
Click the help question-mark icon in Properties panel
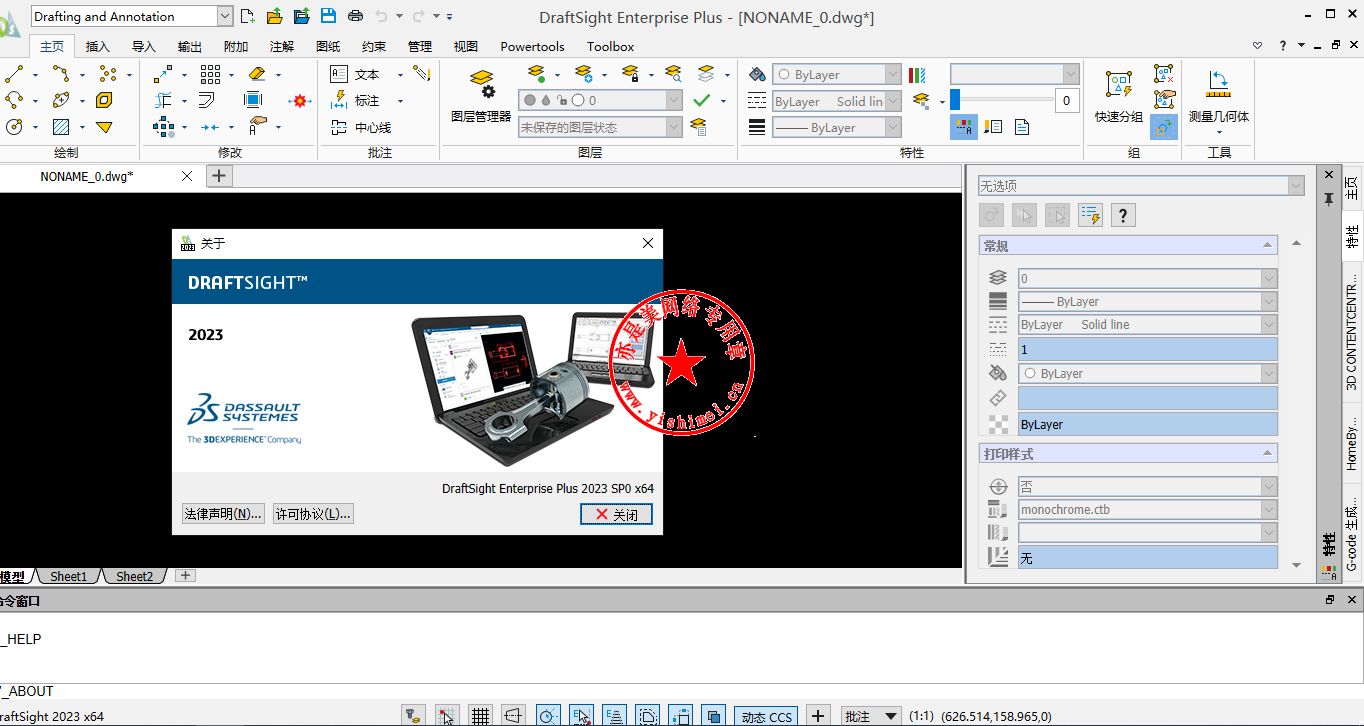click(1123, 215)
